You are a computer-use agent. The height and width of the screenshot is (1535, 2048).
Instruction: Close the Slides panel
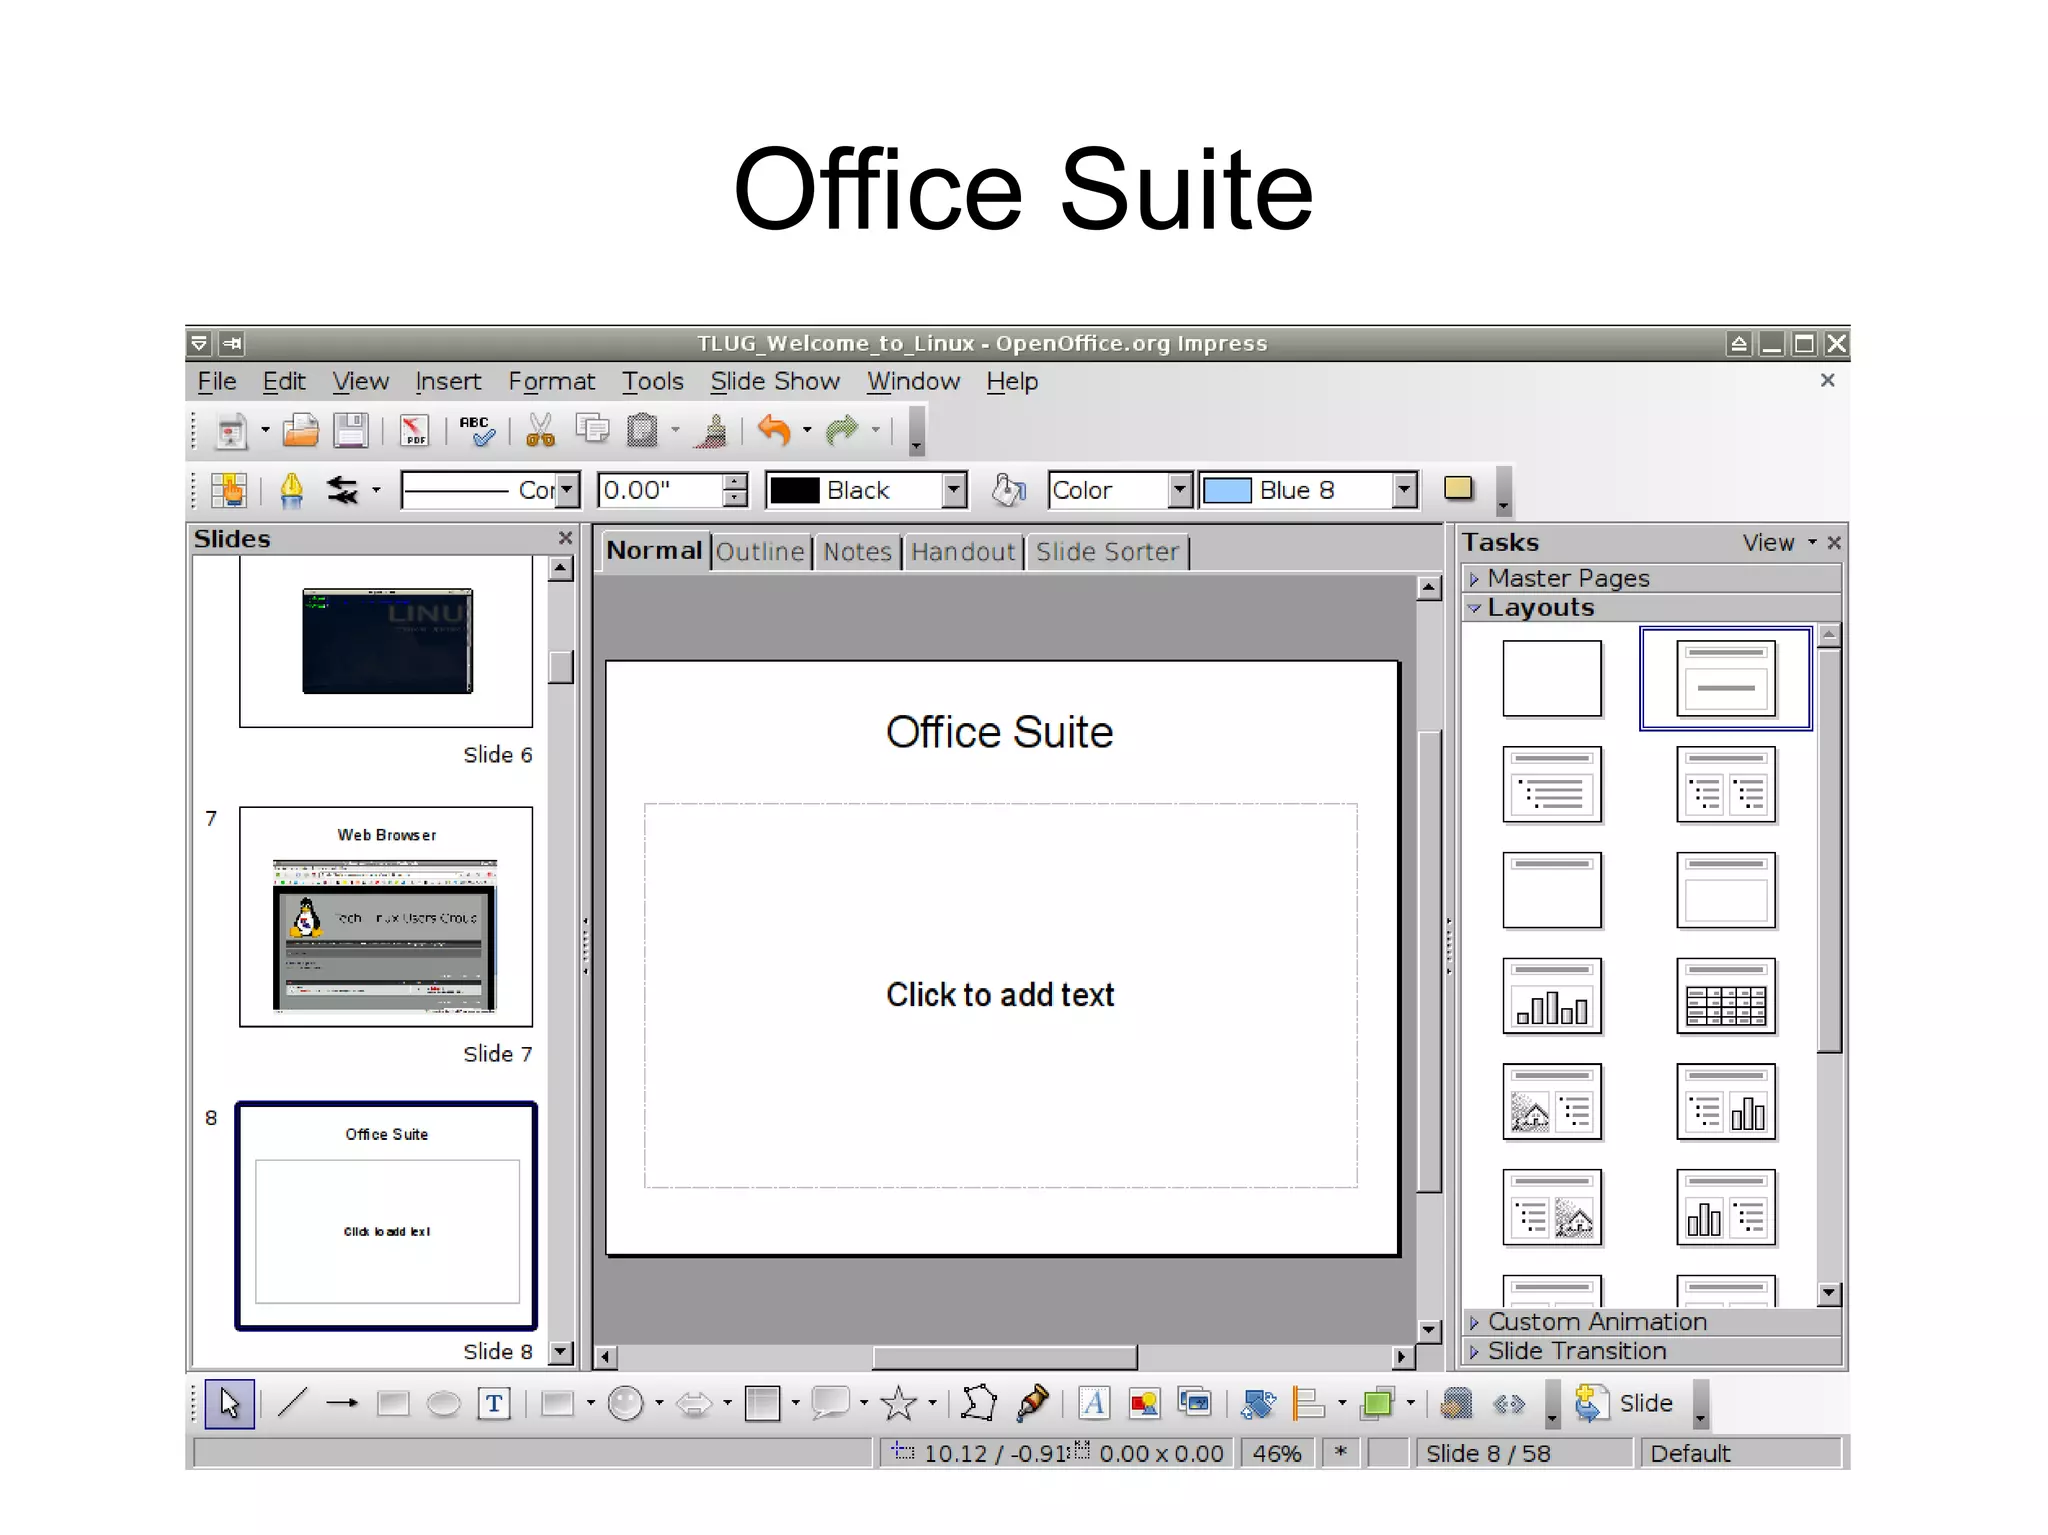pos(565,538)
